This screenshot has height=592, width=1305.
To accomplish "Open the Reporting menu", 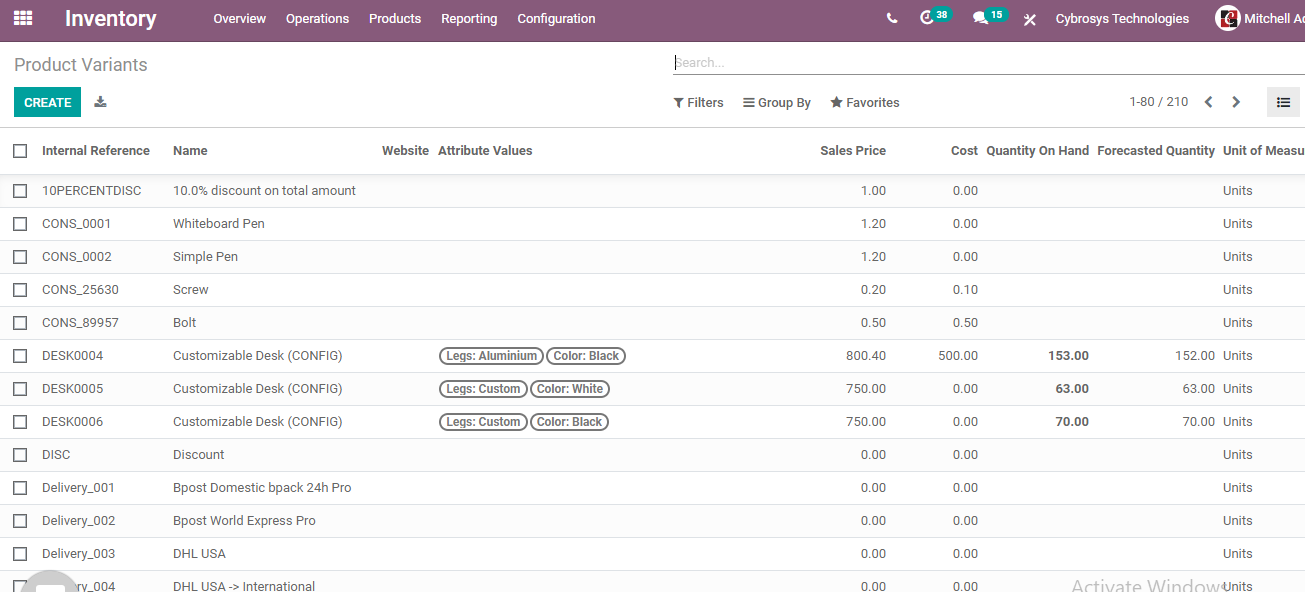I will 469,19.
